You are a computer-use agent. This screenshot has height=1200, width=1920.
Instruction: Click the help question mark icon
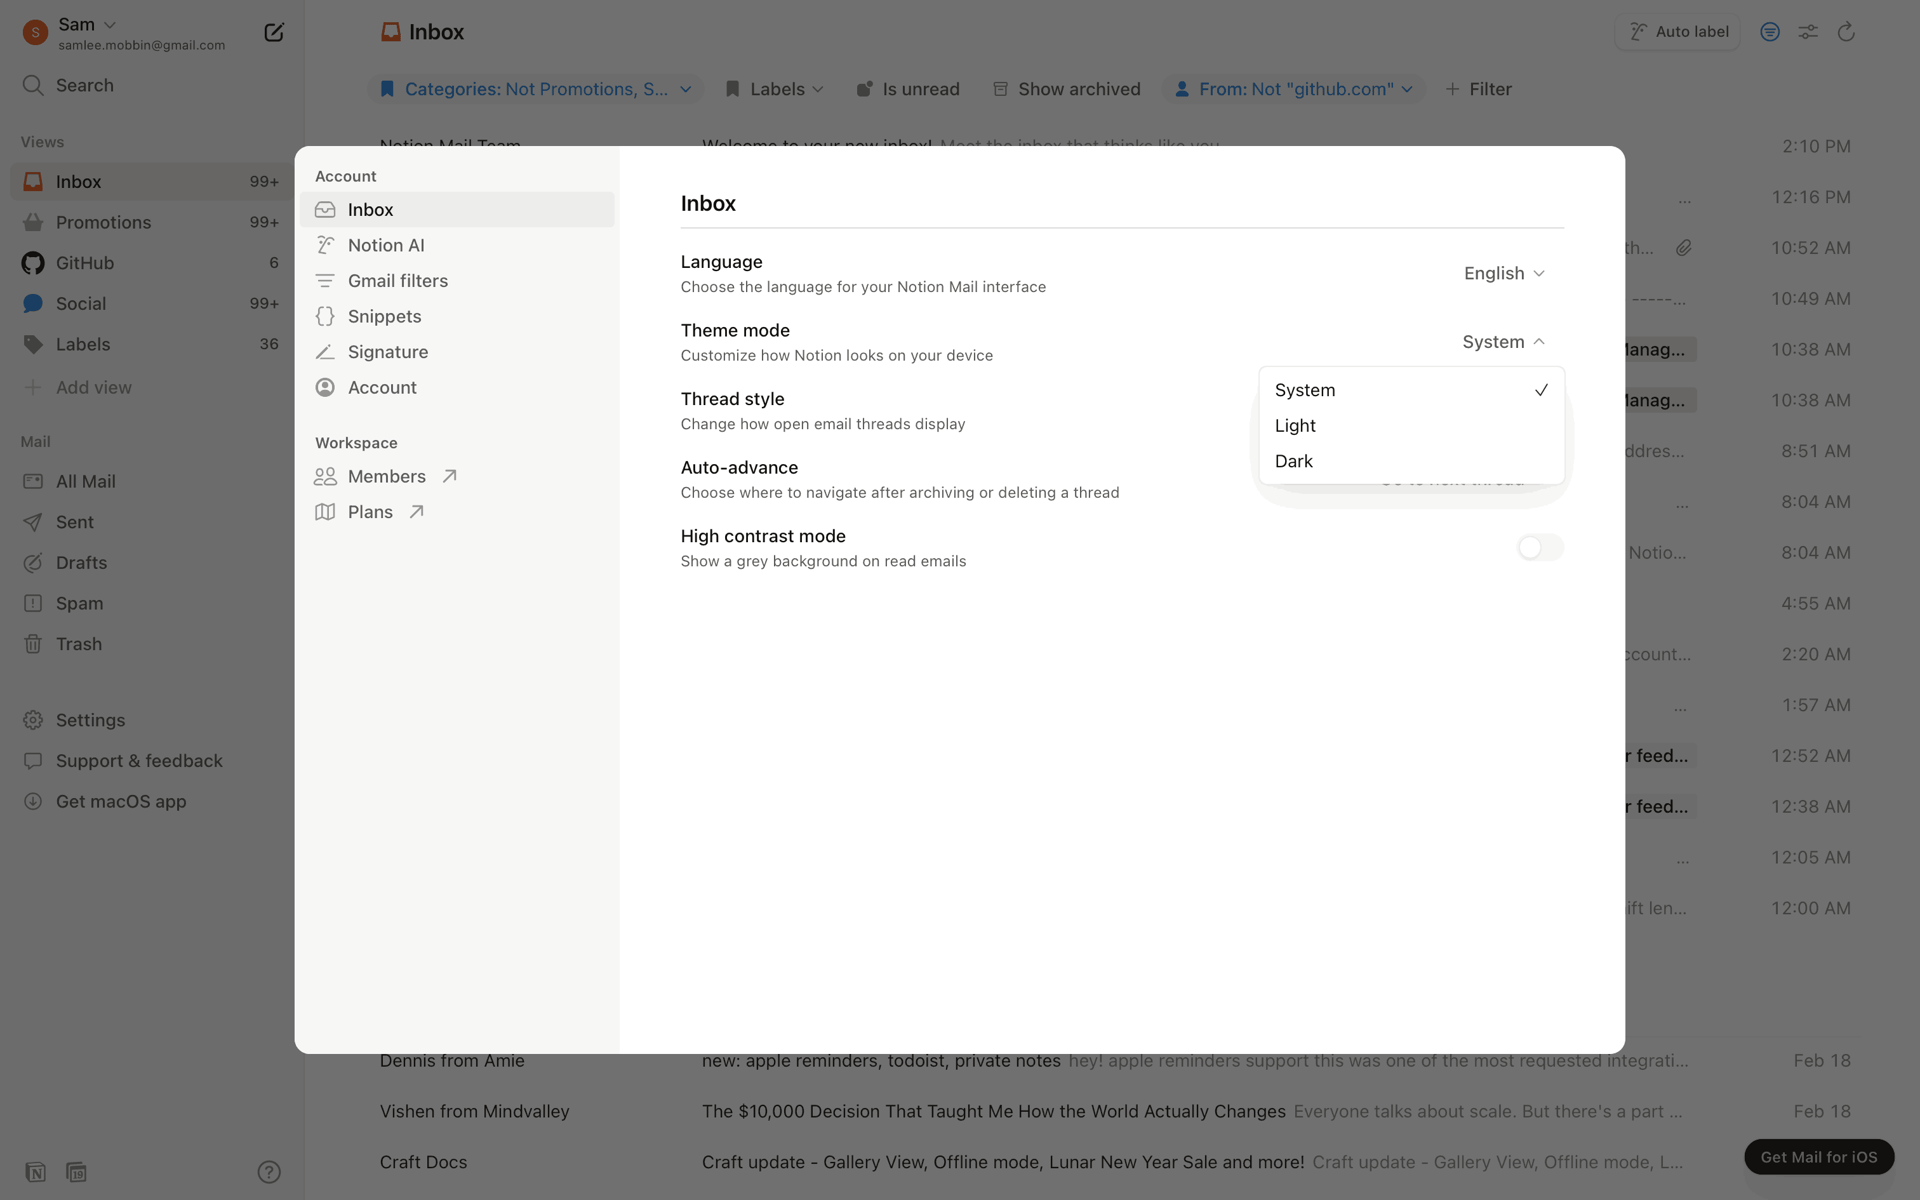(x=269, y=1172)
